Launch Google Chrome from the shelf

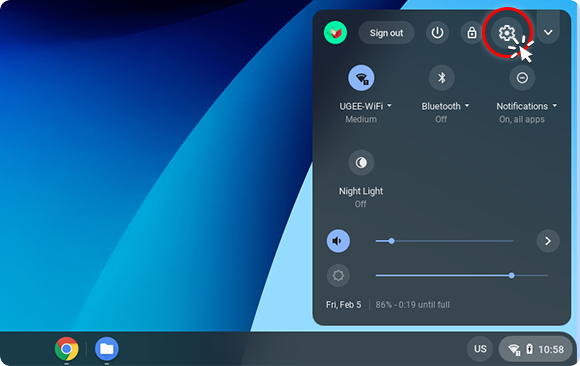(67, 349)
